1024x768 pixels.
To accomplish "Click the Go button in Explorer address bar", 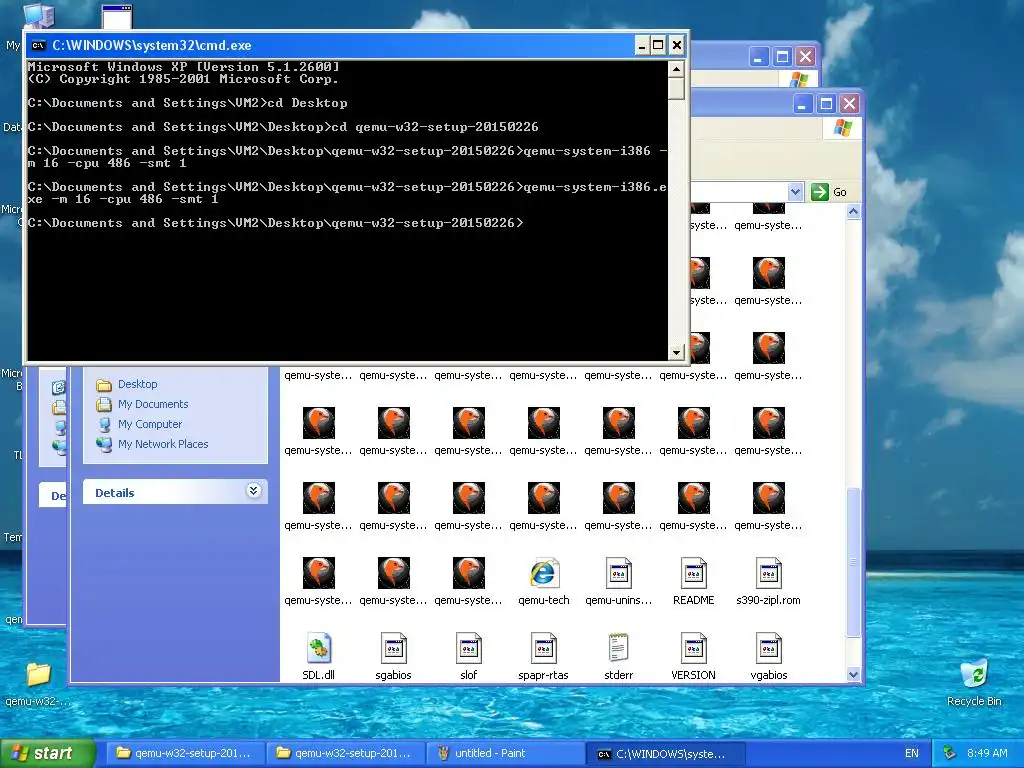I will click(829, 192).
